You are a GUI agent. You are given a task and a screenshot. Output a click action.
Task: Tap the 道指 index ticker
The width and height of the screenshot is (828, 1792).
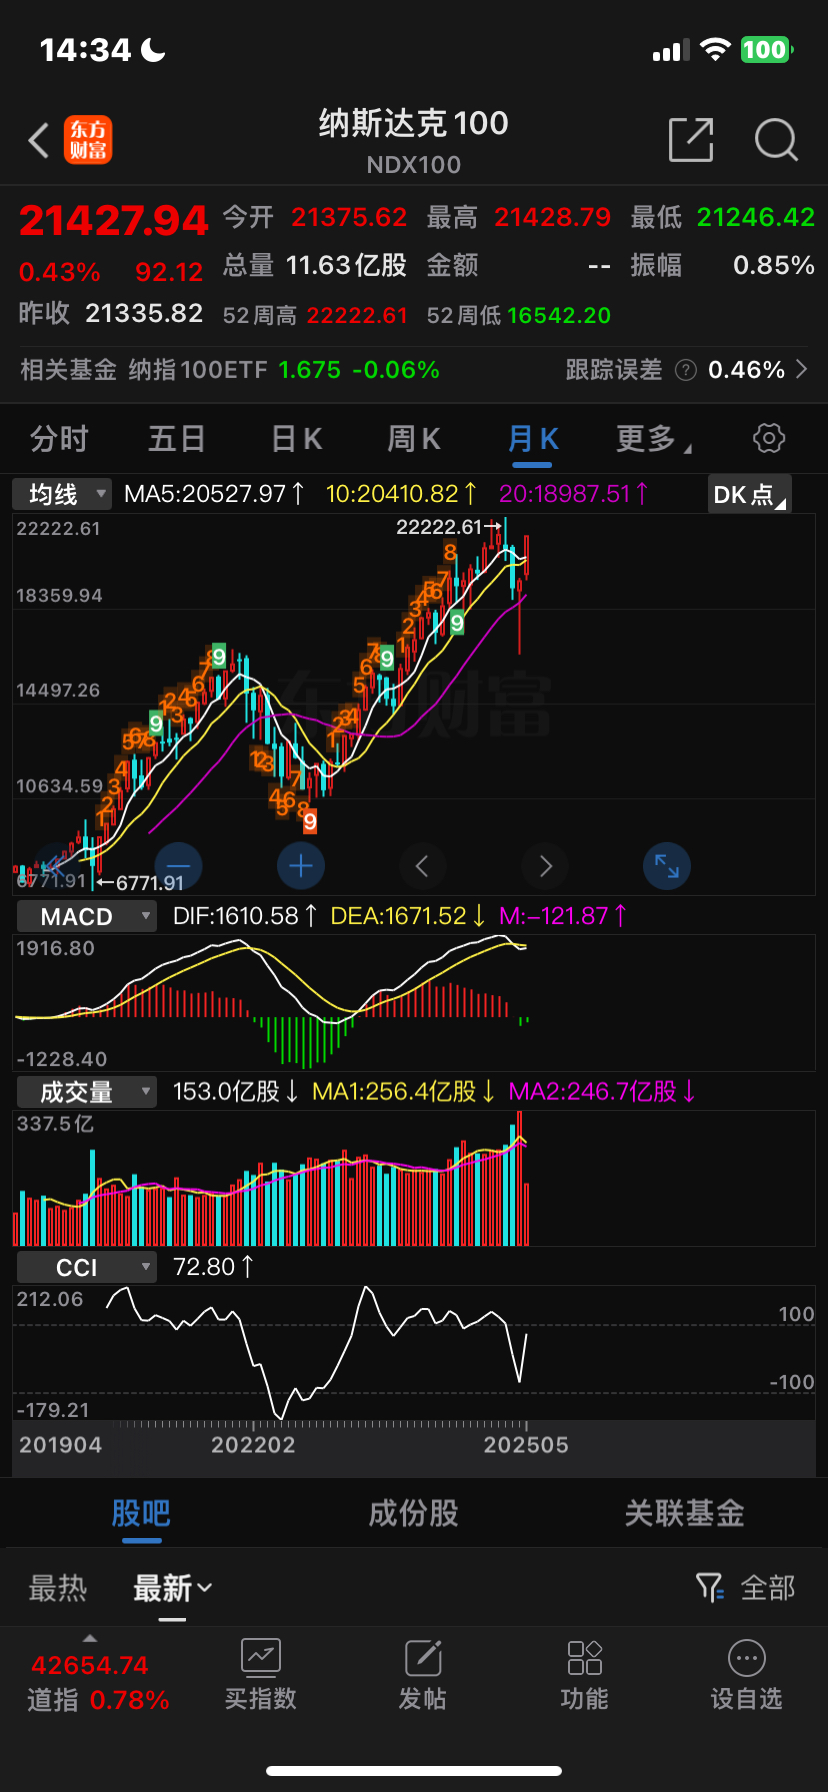point(98,1683)
